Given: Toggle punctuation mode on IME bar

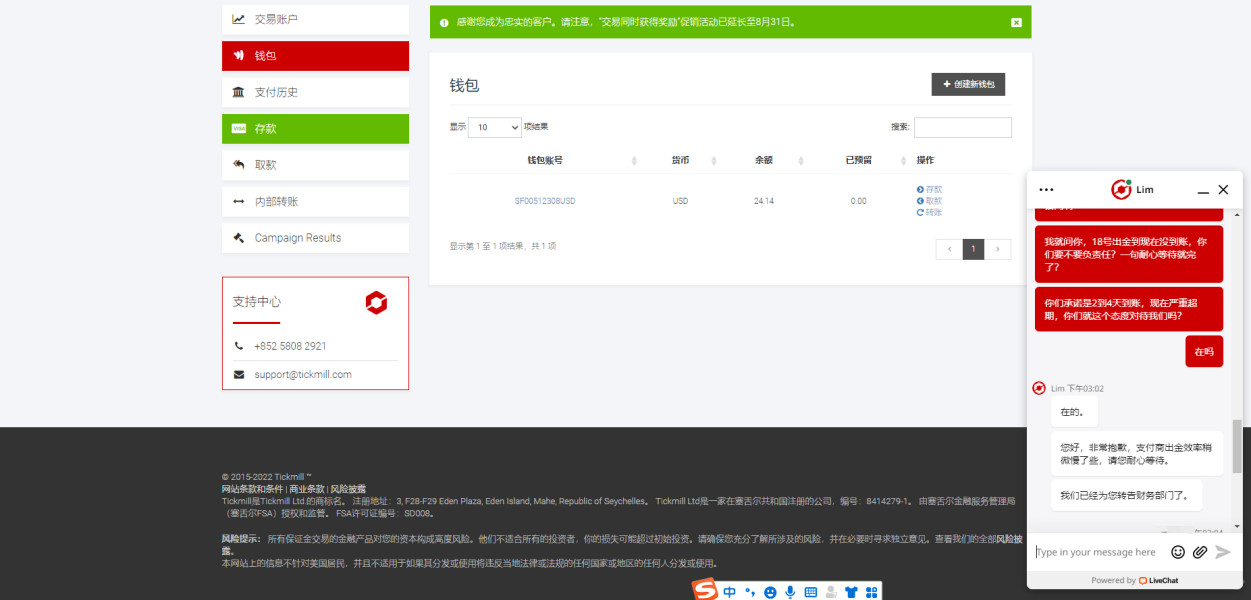Looking at the screenshot, I should click(750, 592).
